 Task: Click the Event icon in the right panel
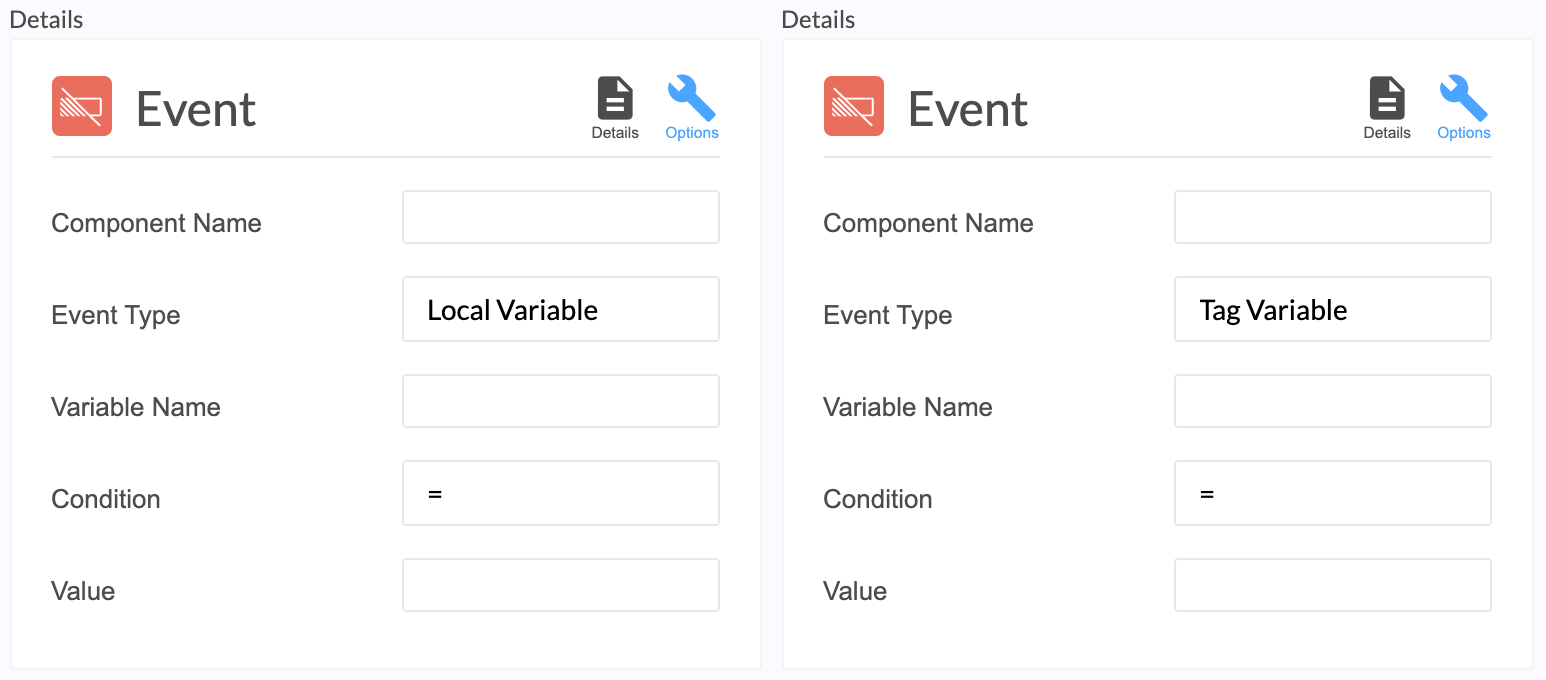854,106
